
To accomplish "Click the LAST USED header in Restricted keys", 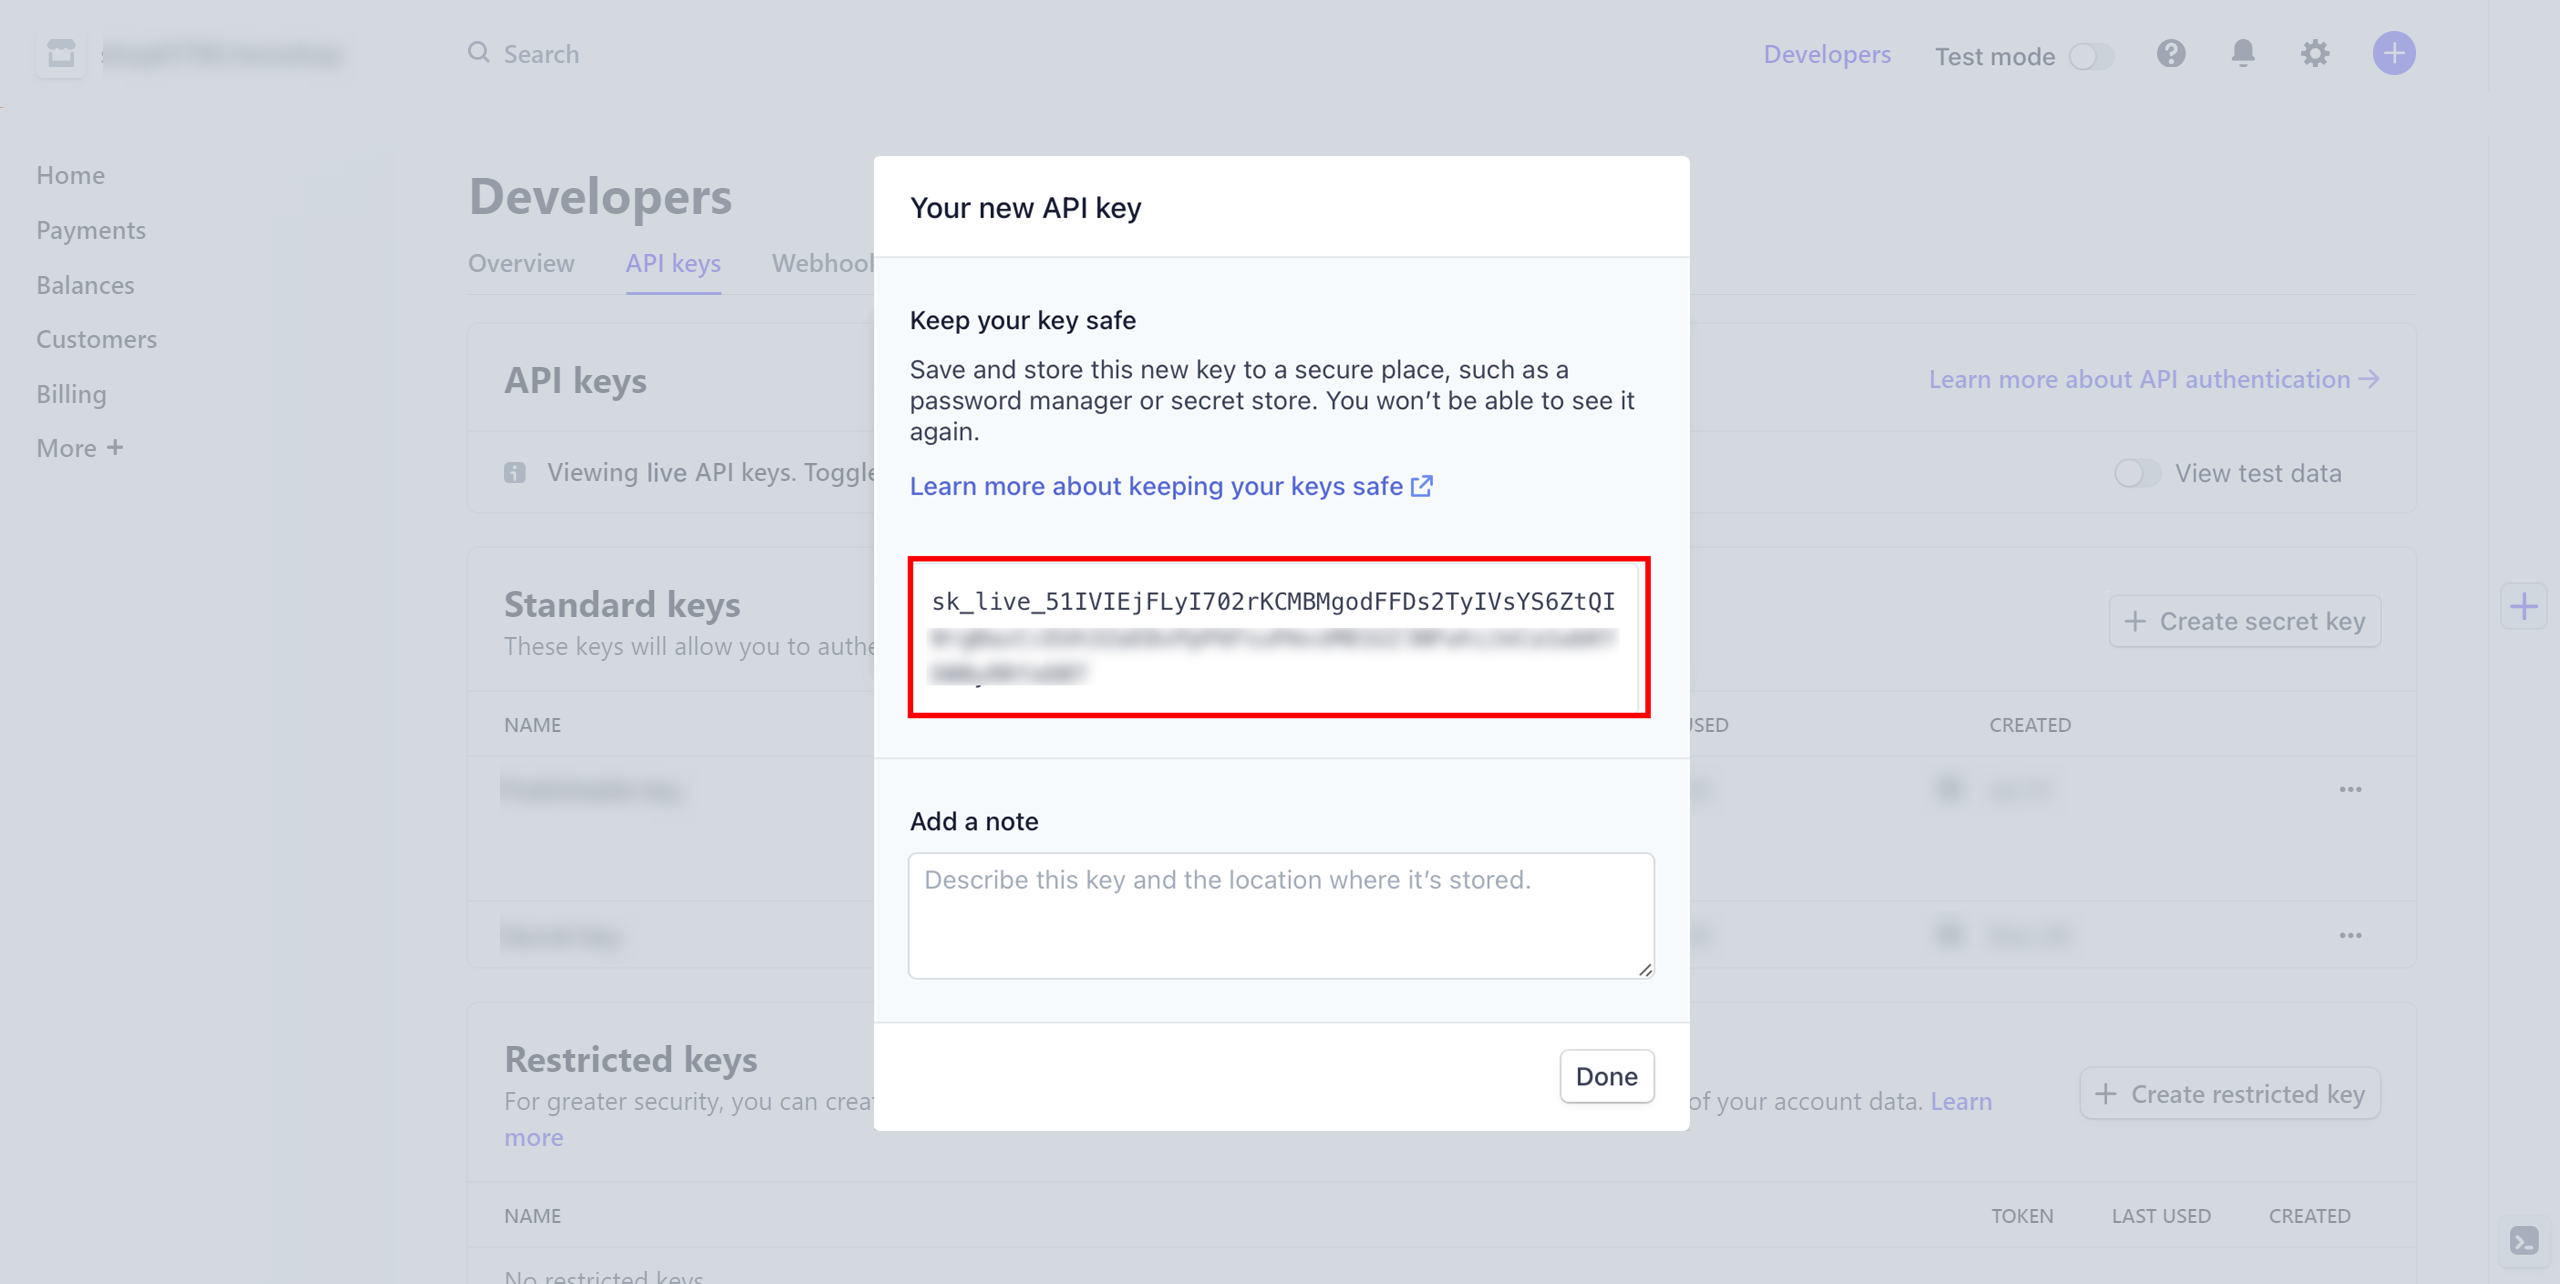I will click(x=2161, y=1216).
